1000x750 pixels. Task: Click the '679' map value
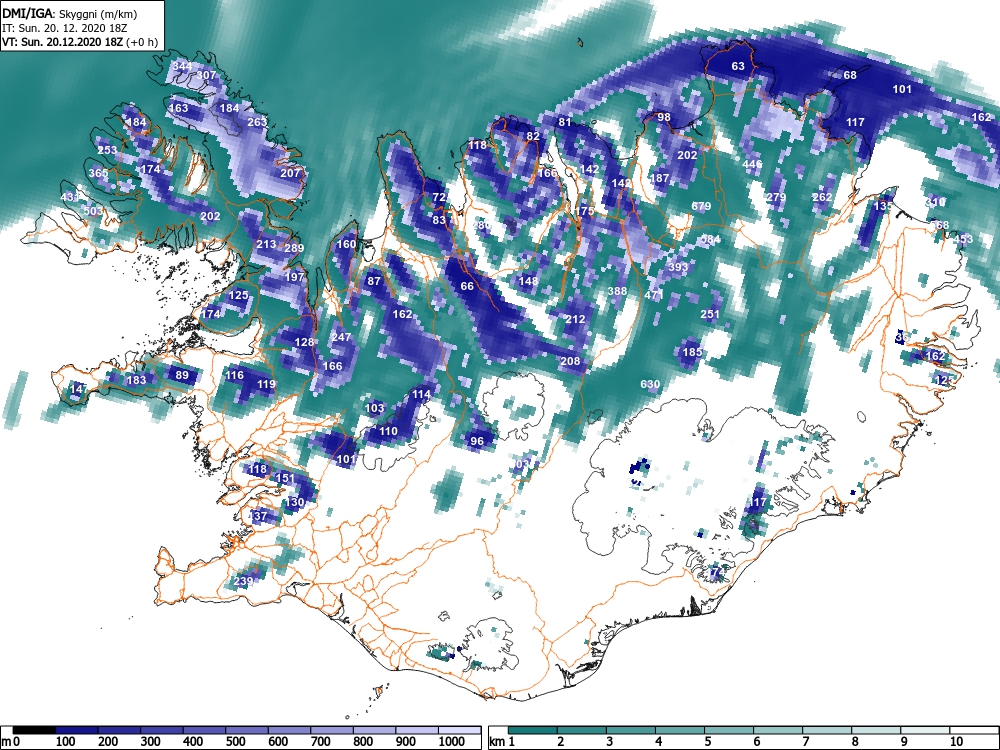point(701,205)
